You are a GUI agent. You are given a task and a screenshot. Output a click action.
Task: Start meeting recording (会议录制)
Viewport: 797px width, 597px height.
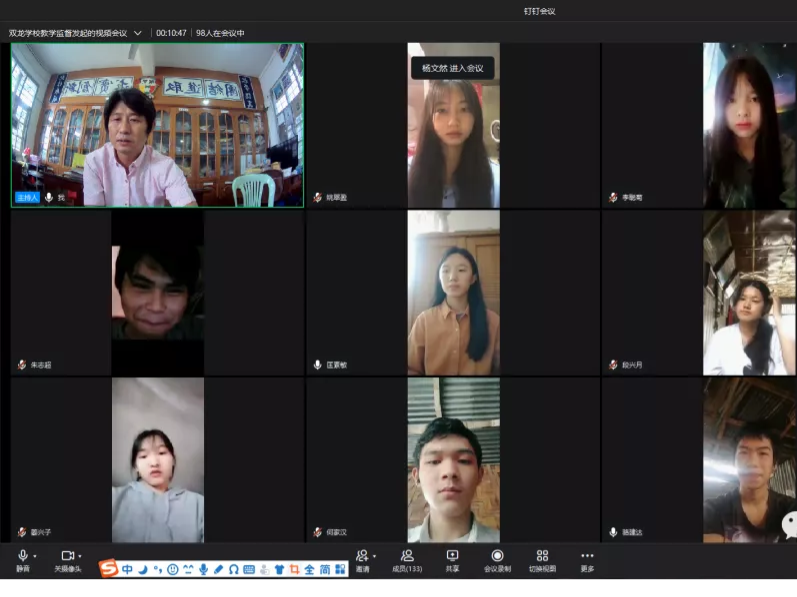click(x=497, y=556)
